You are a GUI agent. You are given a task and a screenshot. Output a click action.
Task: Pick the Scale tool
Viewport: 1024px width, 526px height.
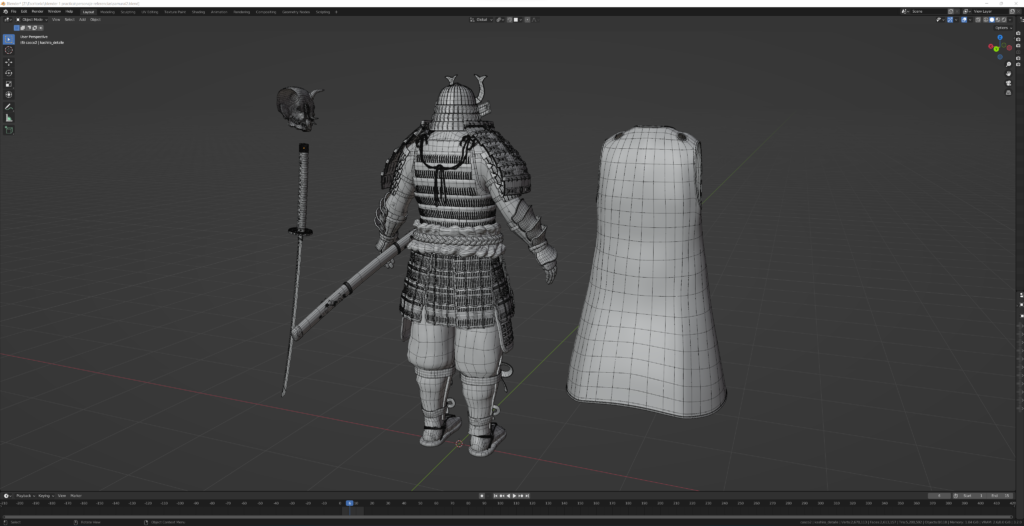[8, 84]
